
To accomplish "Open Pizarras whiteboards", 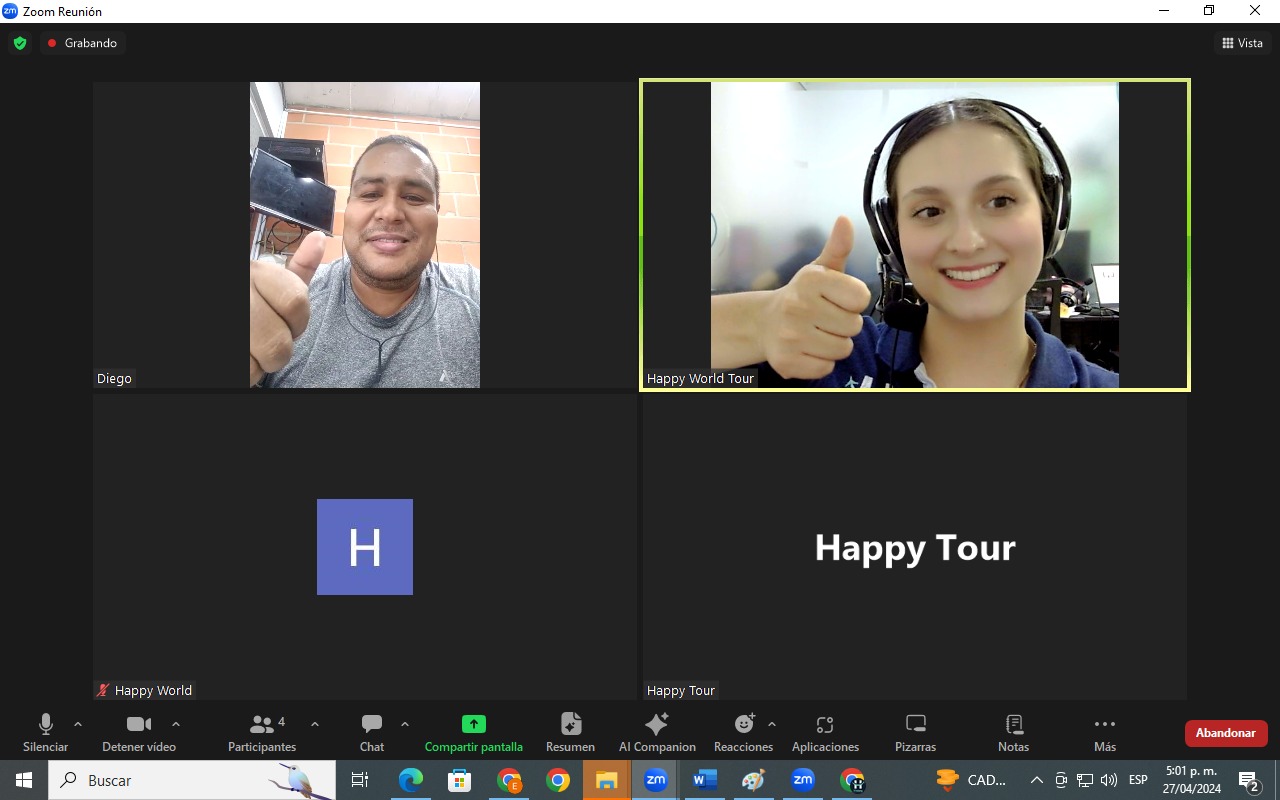I will [915, 733].
